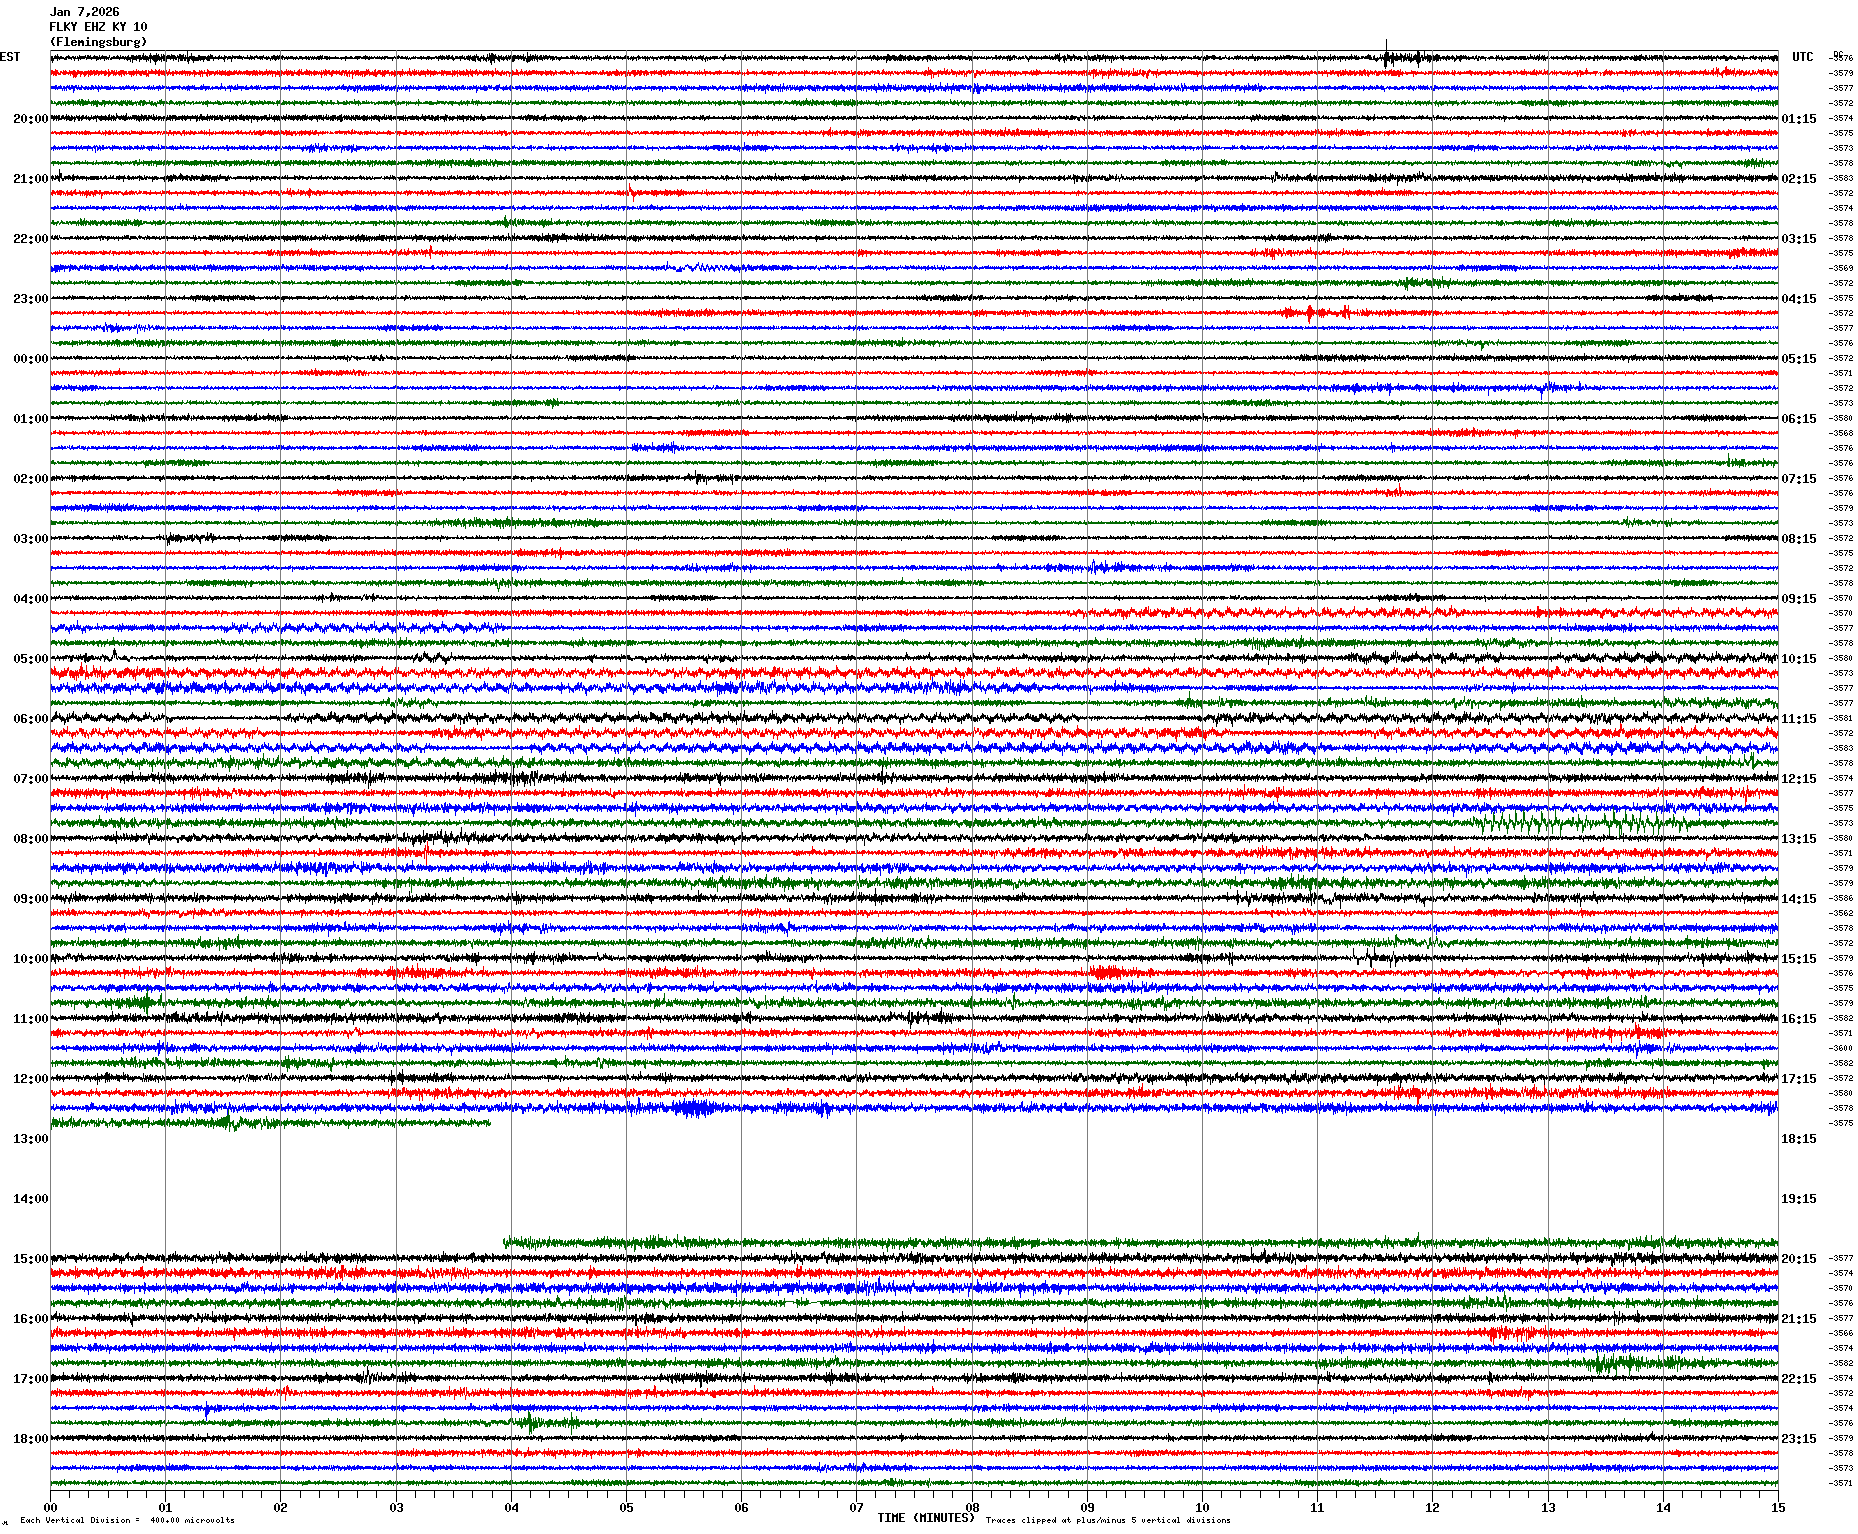Click the 15 tick on the bottom minutes axis

point(1777,1508)
